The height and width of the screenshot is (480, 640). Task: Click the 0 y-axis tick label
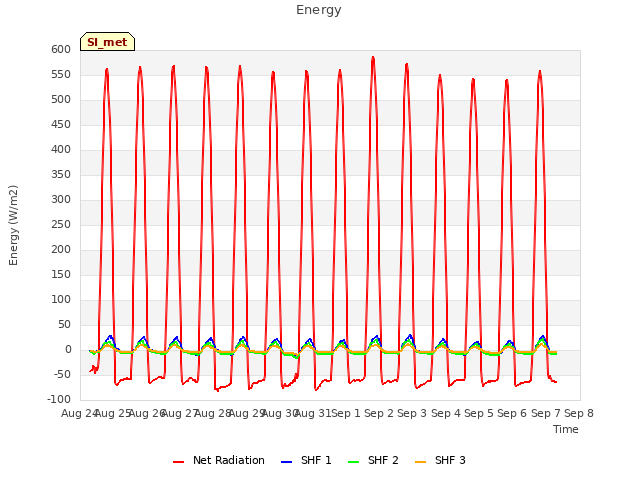pos(69,349)
